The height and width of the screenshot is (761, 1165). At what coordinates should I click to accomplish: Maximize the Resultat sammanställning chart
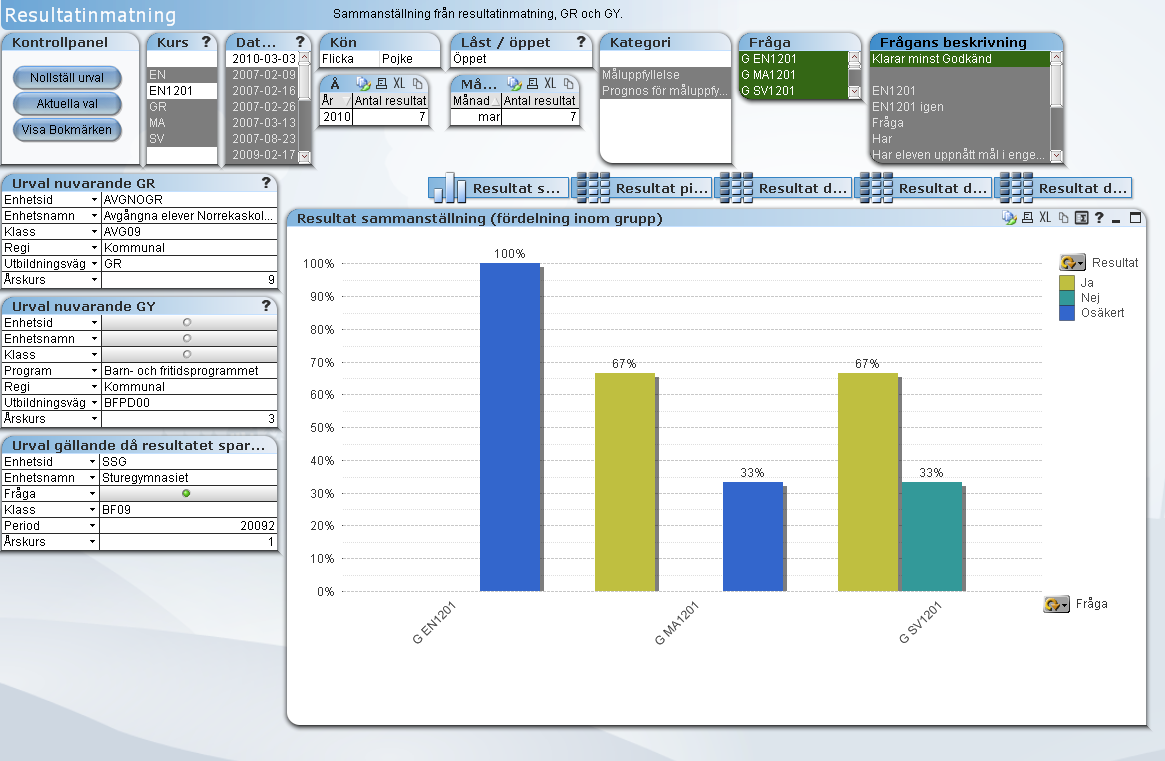[1135, 218]
